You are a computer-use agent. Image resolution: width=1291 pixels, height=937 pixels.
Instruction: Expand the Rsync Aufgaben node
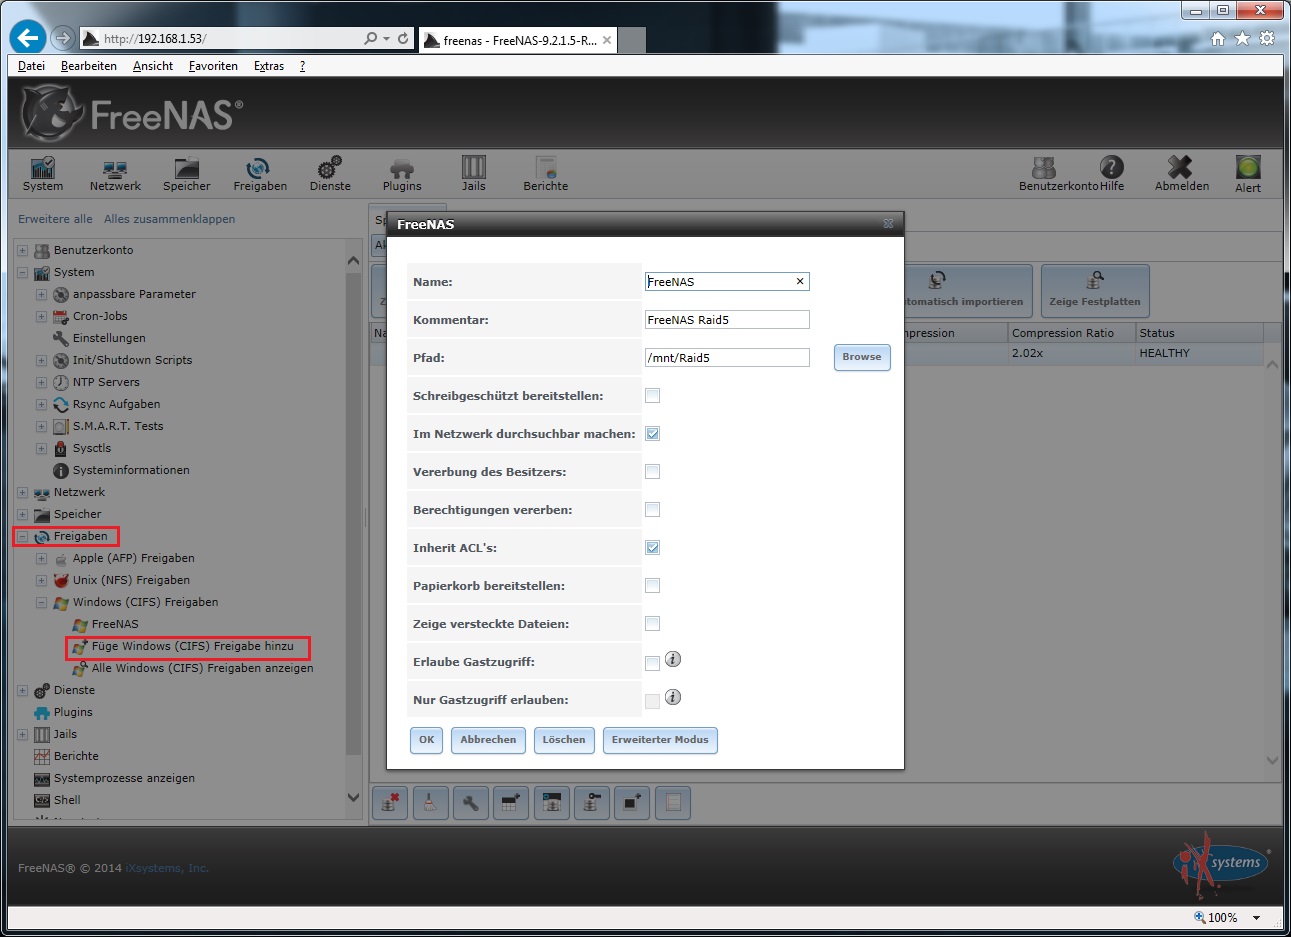pos(41,404)
